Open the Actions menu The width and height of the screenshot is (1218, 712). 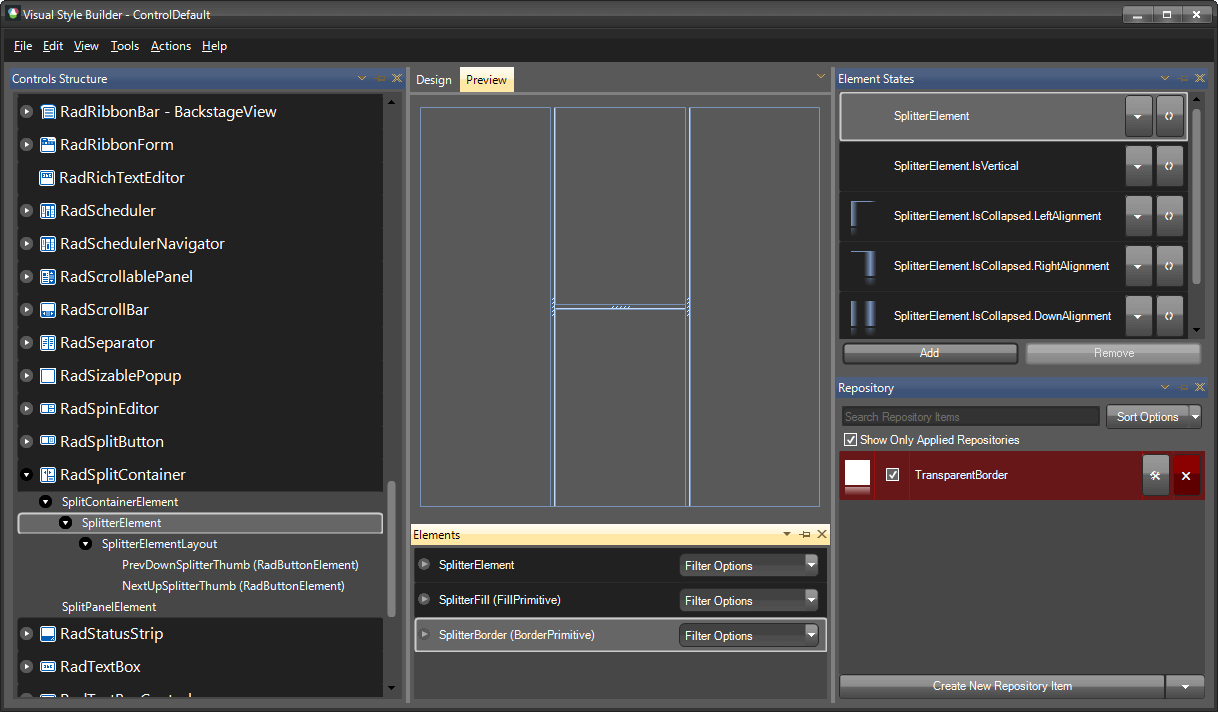point(170,46)
